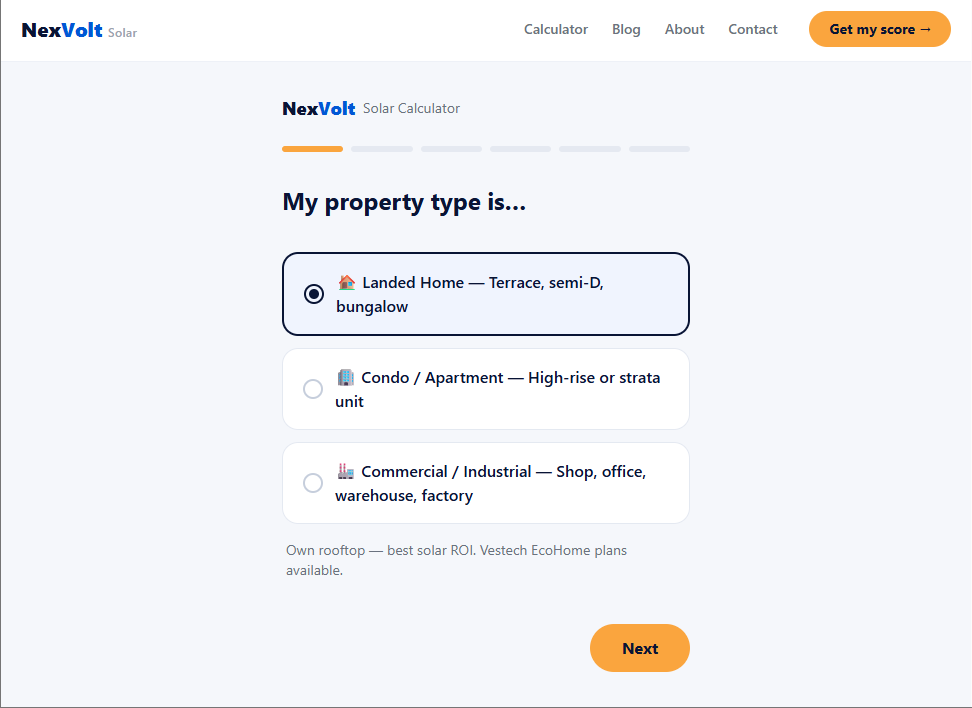Open the Contact page link
This screenshot has height=708, width=972.
753,29
